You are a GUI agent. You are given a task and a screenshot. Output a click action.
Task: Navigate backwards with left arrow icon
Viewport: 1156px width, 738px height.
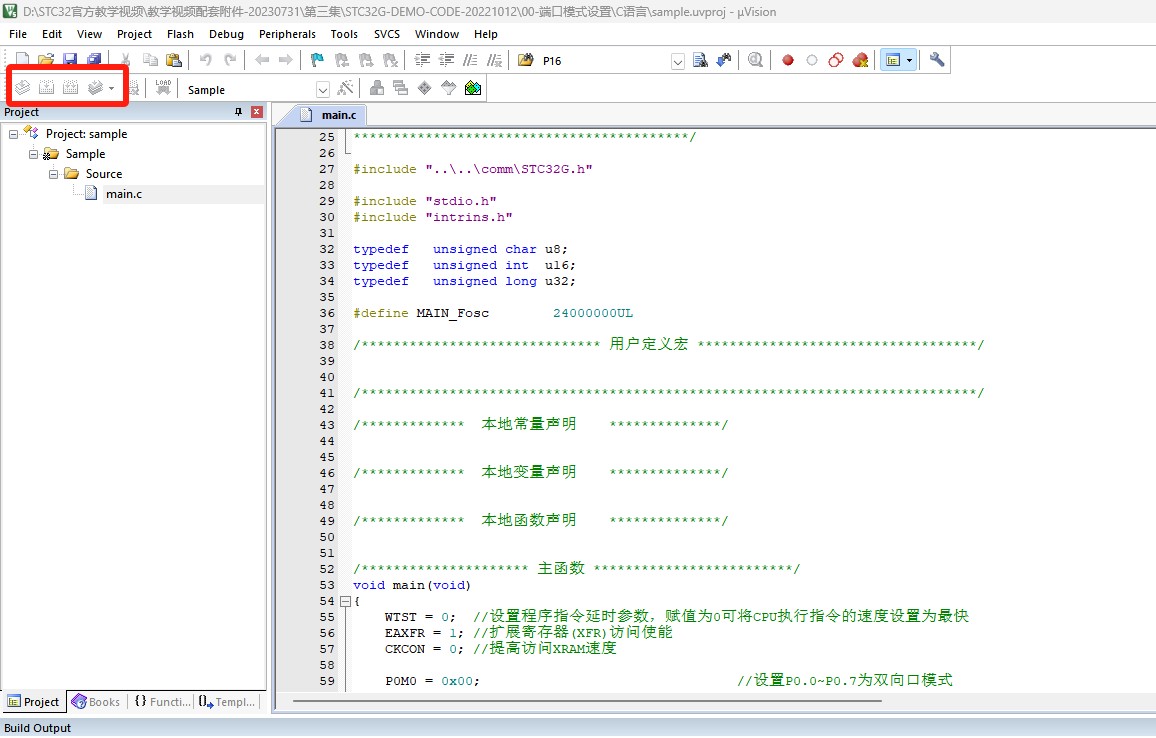click(262, 60)
